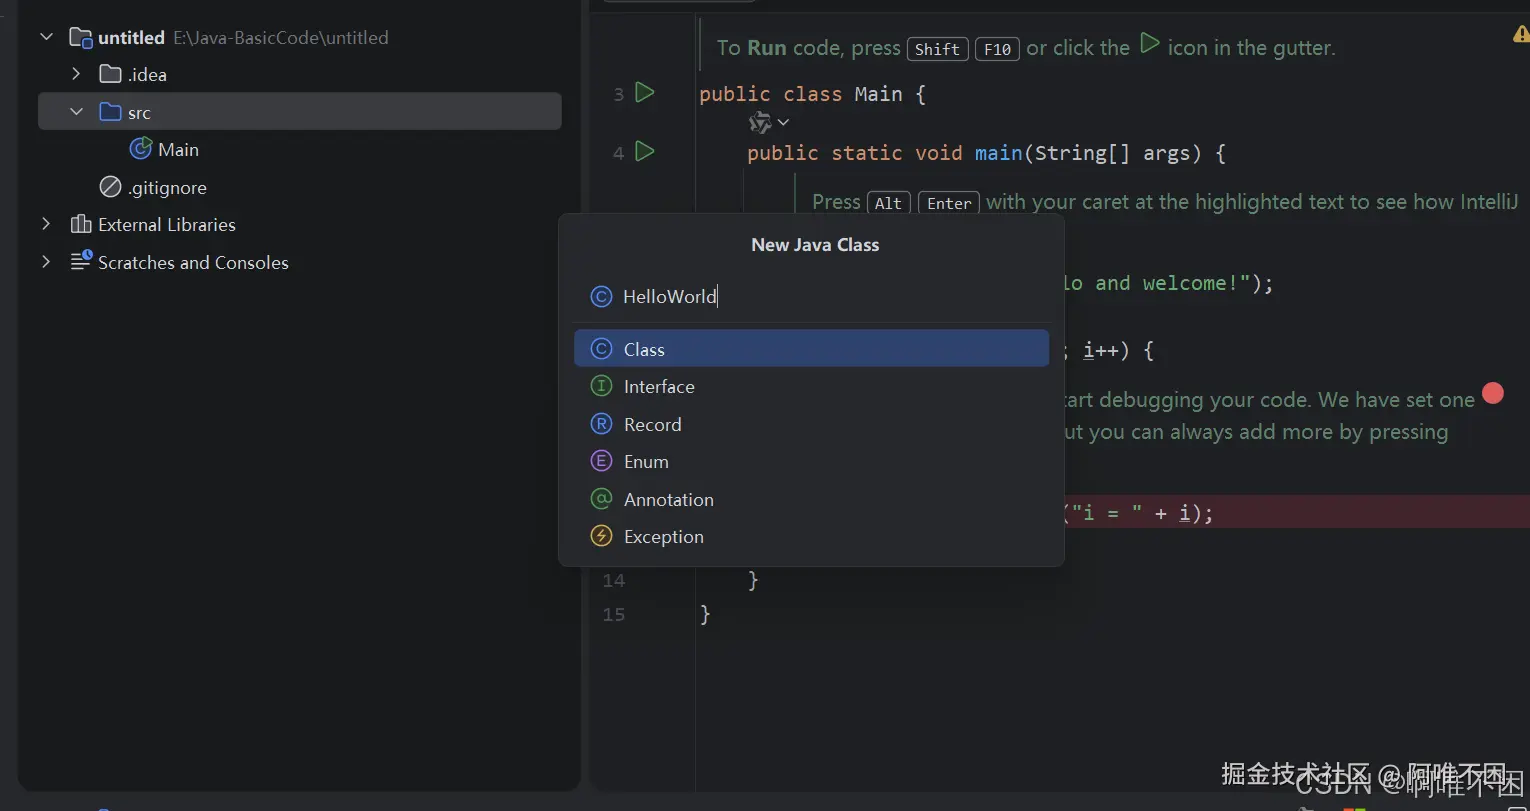Open the Main file in project tree

click(178, 150)
